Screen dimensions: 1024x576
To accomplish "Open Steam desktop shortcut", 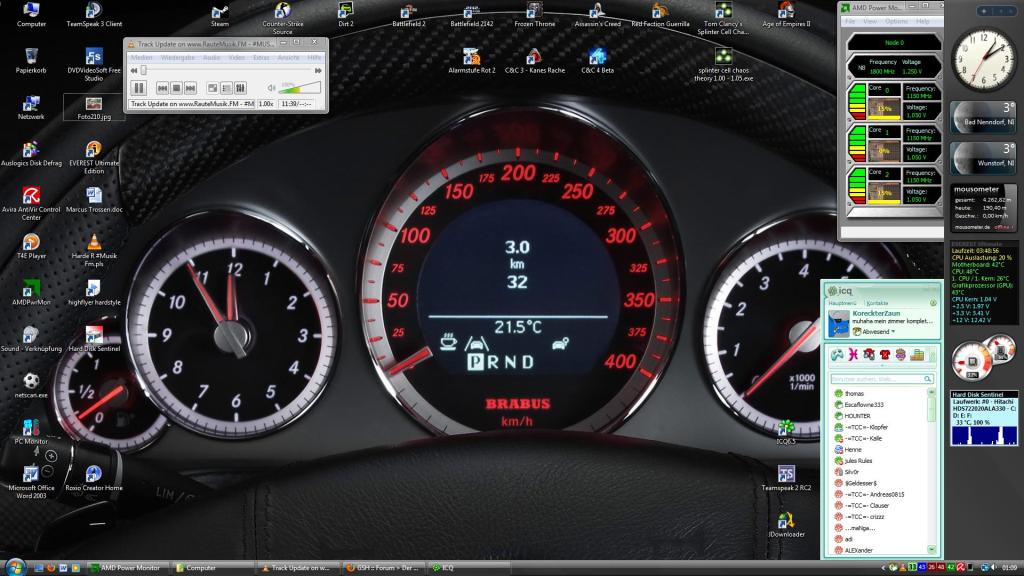I will pos(220,14).
